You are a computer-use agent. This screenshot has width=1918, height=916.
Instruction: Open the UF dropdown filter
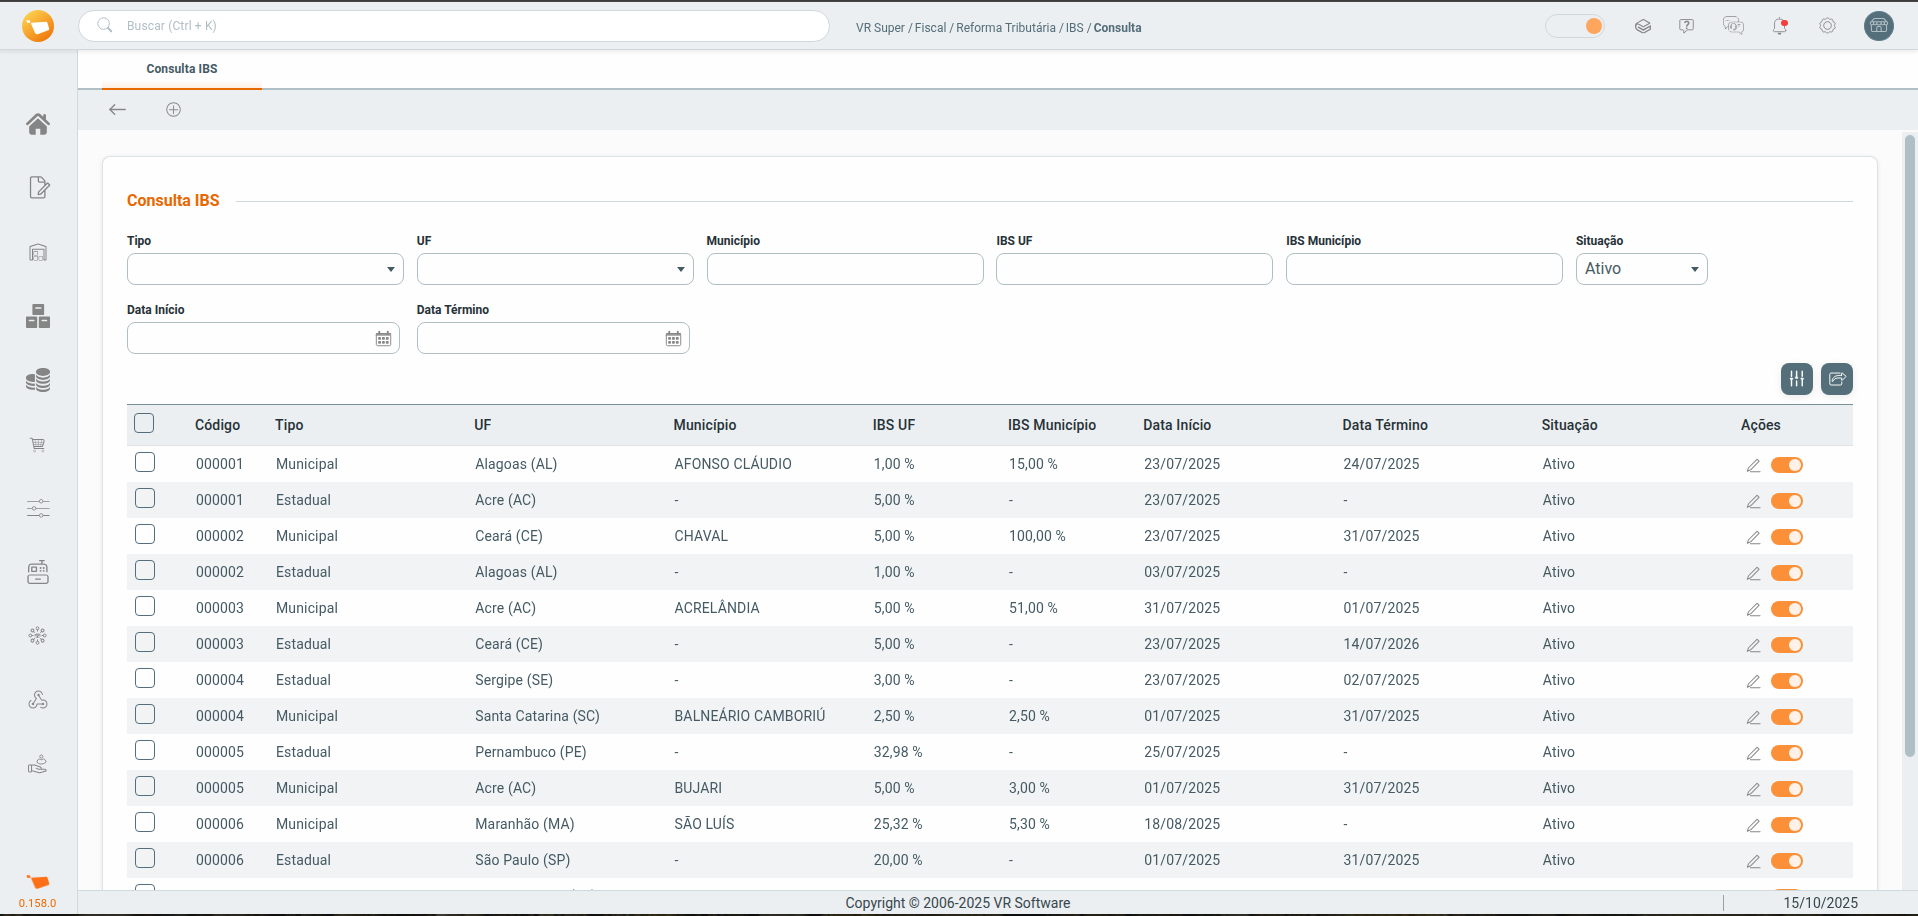555,269
